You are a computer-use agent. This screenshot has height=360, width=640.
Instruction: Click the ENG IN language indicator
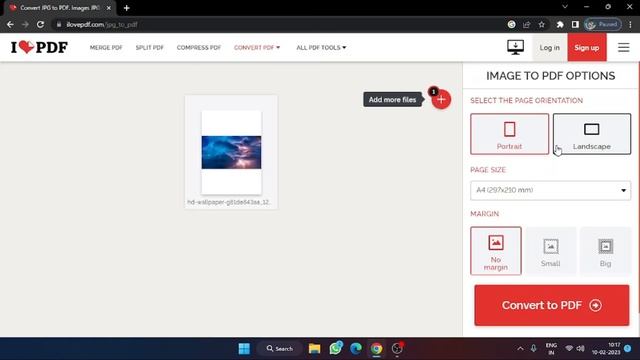pyautogui.click(x=551, y=349)
